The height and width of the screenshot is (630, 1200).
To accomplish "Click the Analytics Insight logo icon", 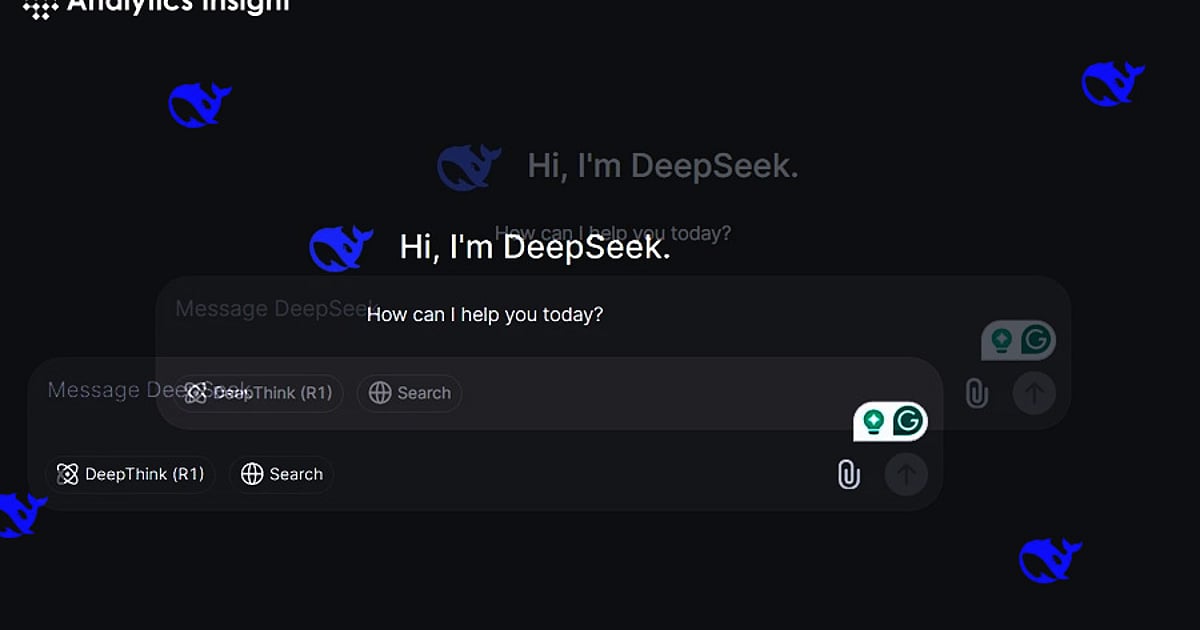I will pyautogui.click(x=38, y=12).
